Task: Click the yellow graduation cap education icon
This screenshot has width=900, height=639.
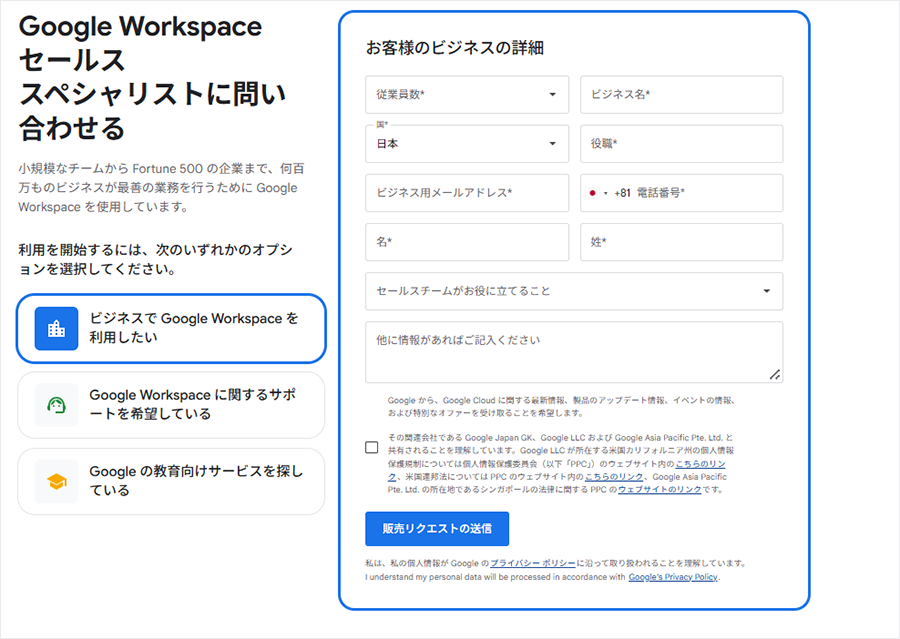Action: pyautogui.click(x=56, y=482)
